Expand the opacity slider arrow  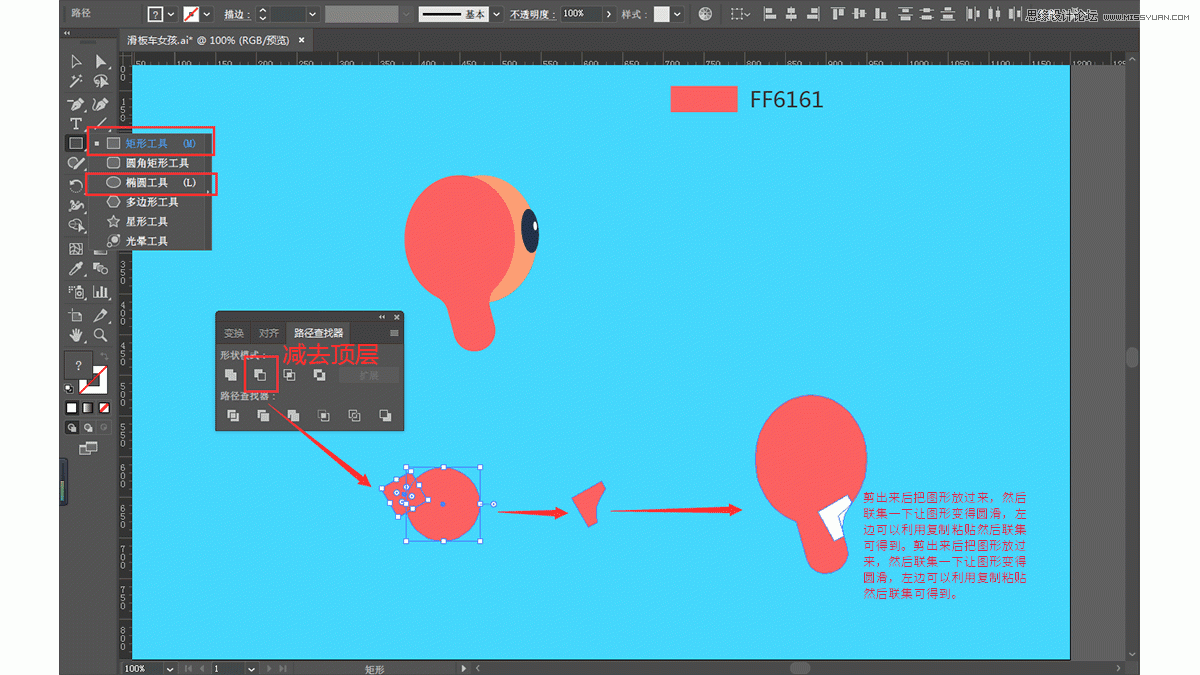click(609, 14)
